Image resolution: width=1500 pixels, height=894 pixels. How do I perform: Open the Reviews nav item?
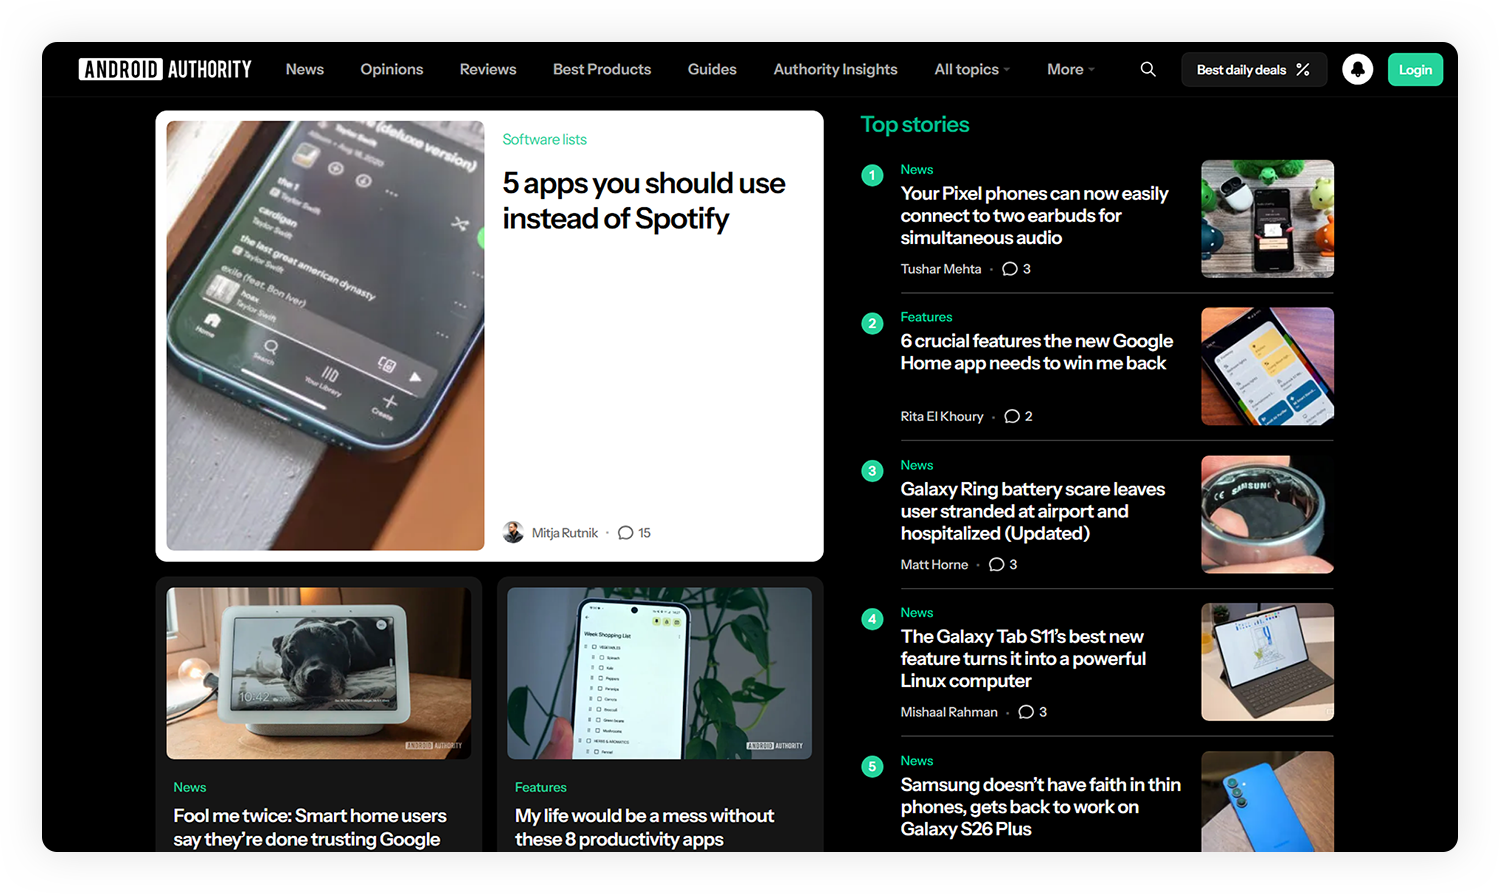488,69
